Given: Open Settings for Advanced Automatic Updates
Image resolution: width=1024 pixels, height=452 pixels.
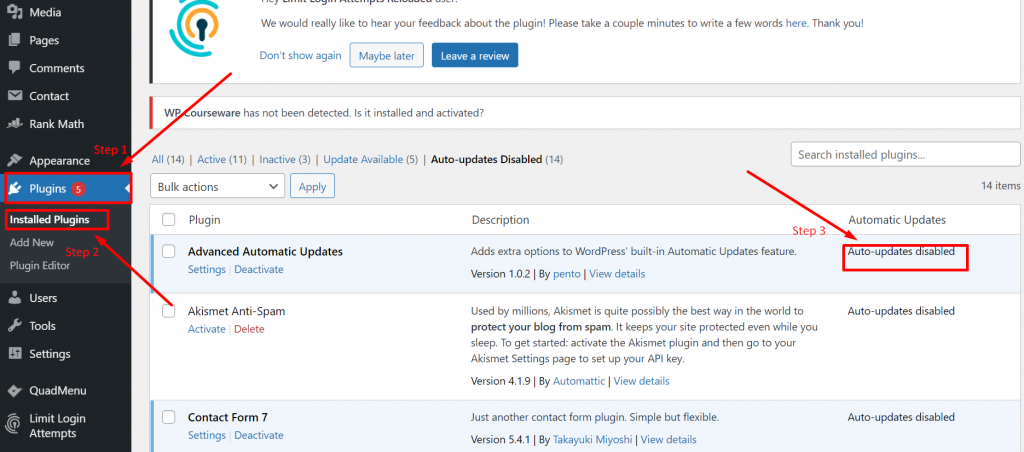Looking at the screenshot, I should point(207,269).
